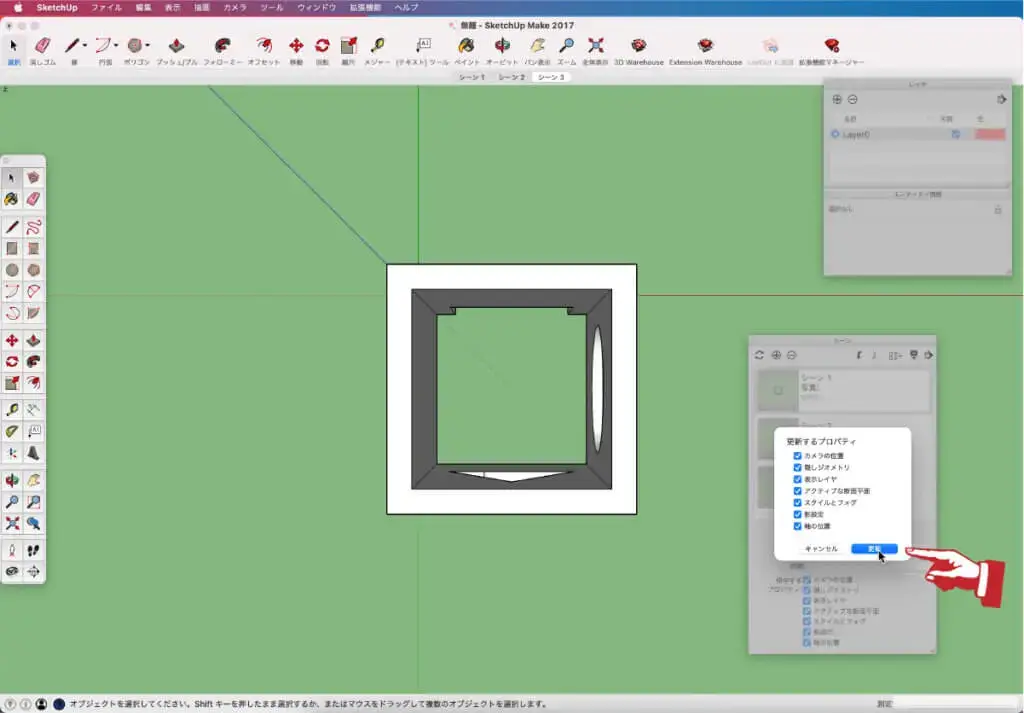
Task: Click the キャンセル button in dialog
Action: [821, 549]
